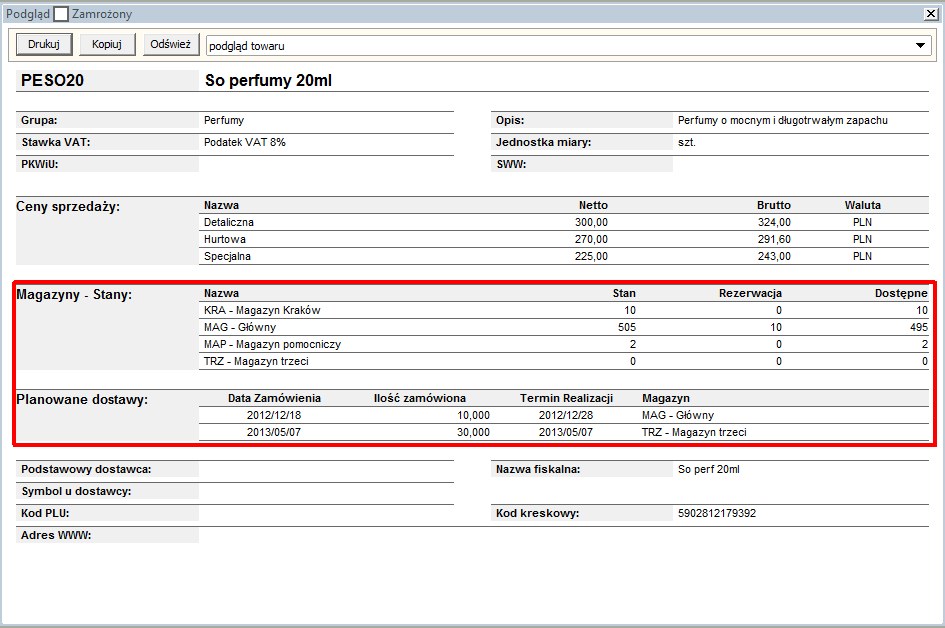Click the Opis text about długotrwałym zapachu
The height and width of the screenshot is (628, 945).
coord(782,120)
